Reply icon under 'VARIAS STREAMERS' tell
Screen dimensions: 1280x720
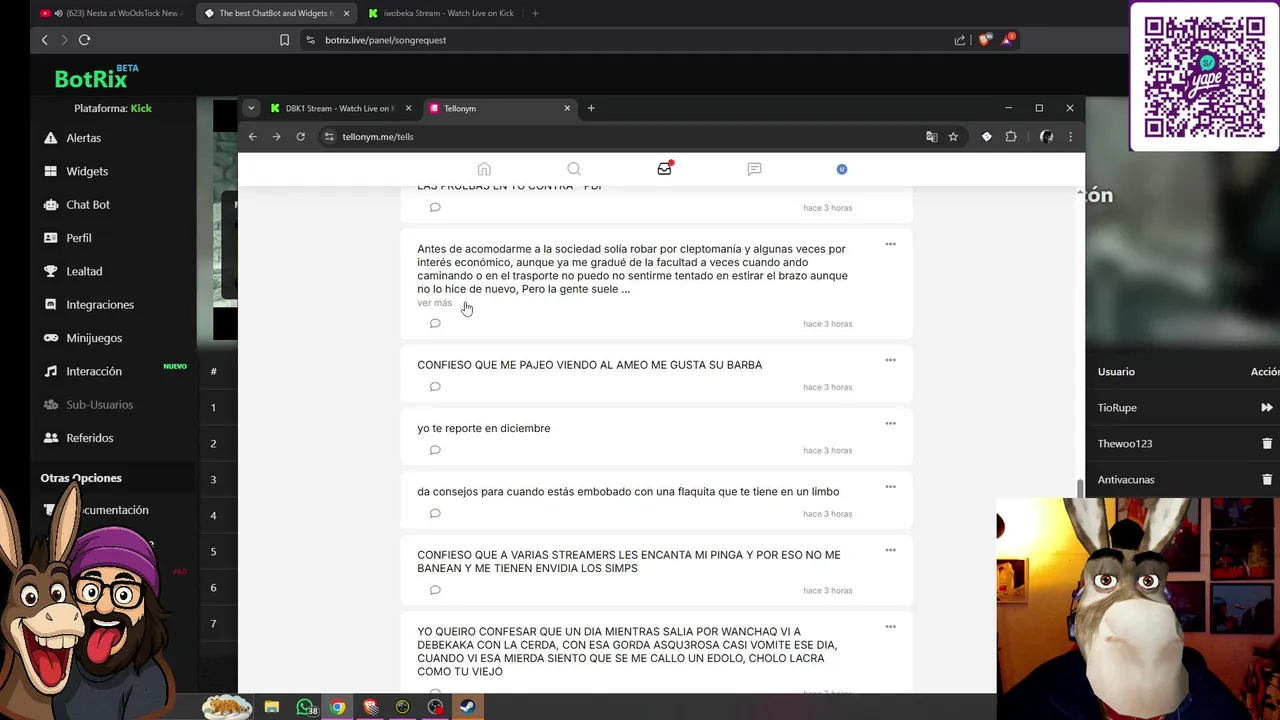(x=435, y=590)
